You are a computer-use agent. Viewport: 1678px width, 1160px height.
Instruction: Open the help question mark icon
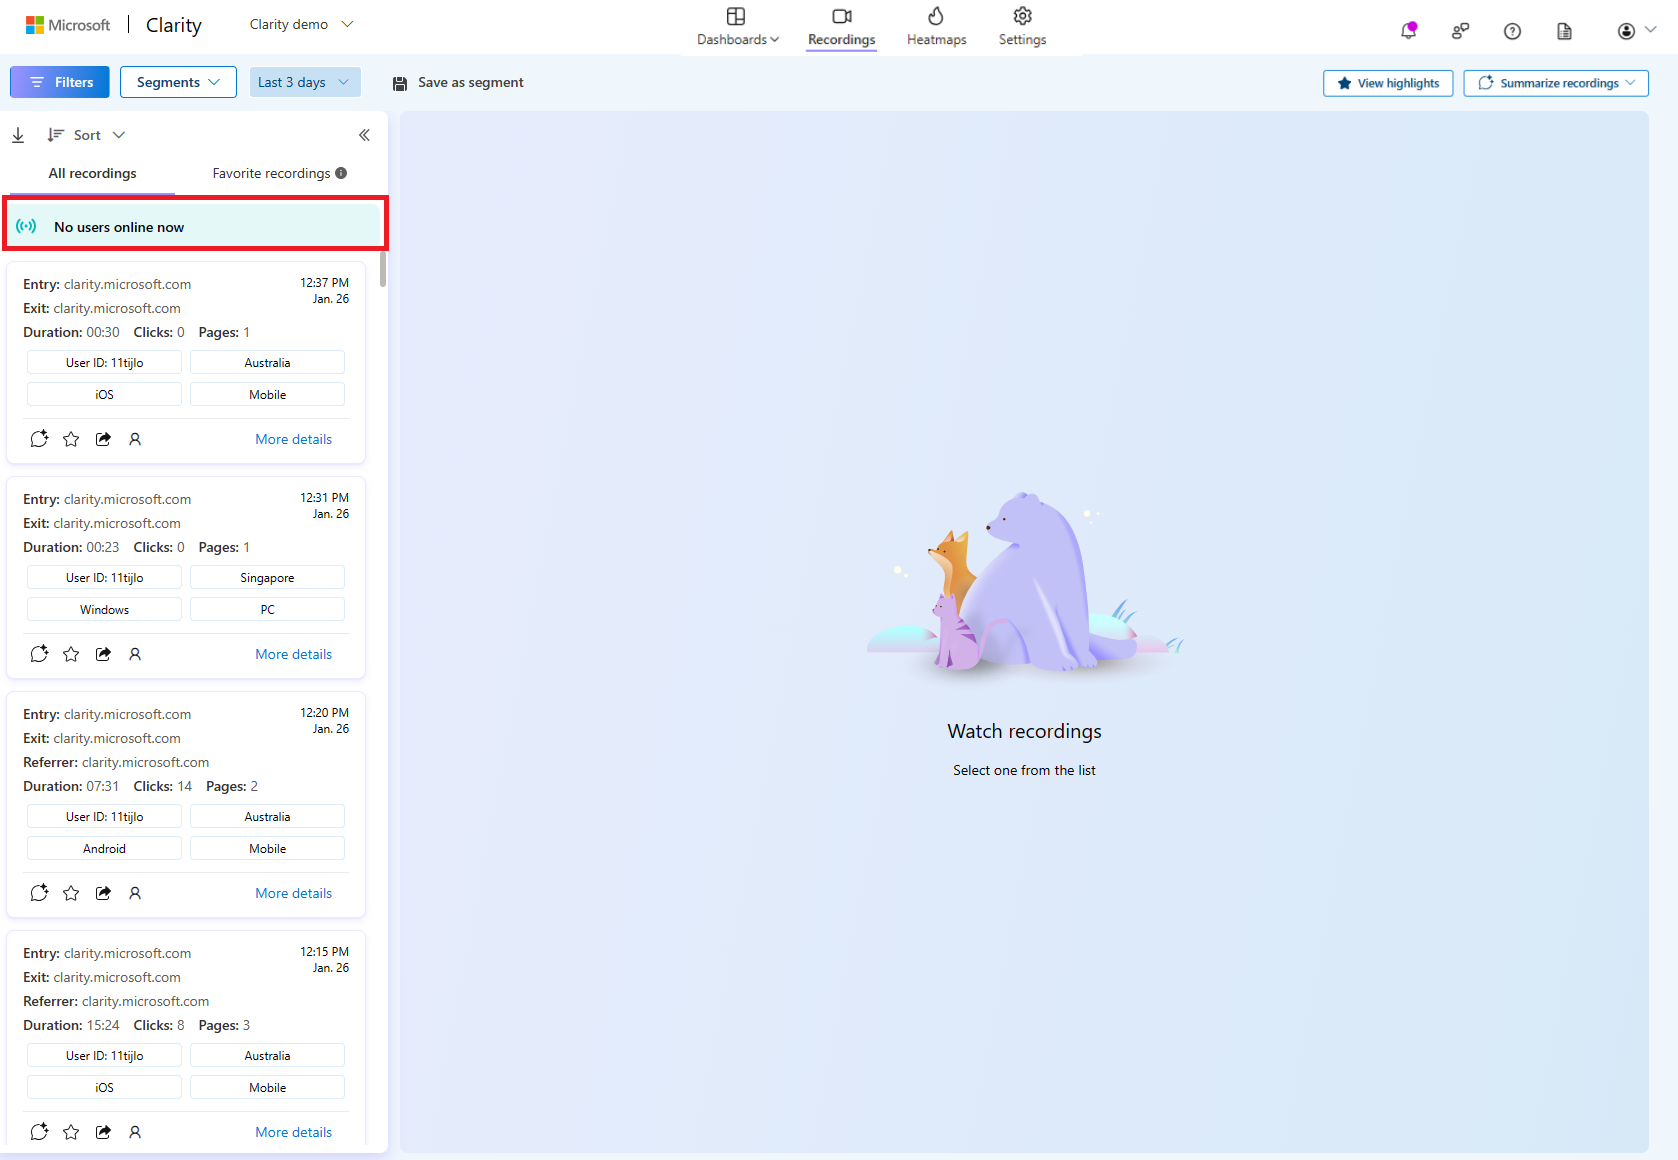1512,31
